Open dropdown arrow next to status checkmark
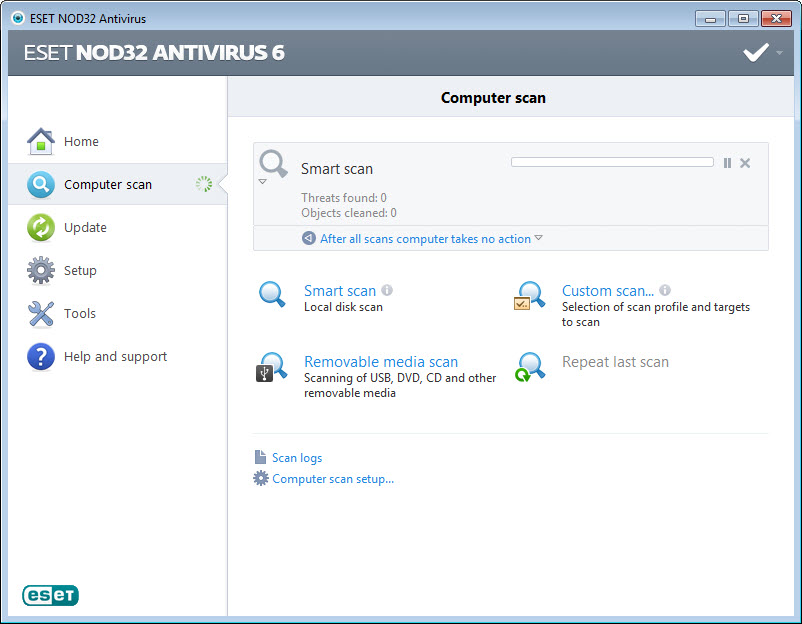This screenshot has height=624, width=802. coord(779,52)
